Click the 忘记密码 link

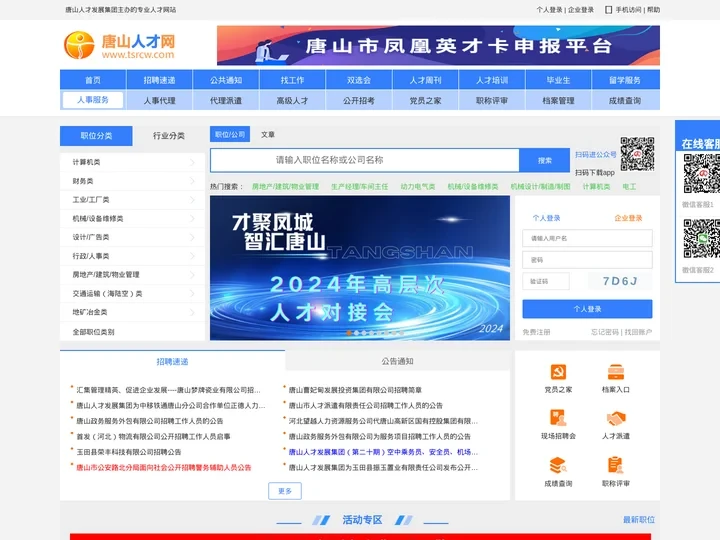(605, 332)
